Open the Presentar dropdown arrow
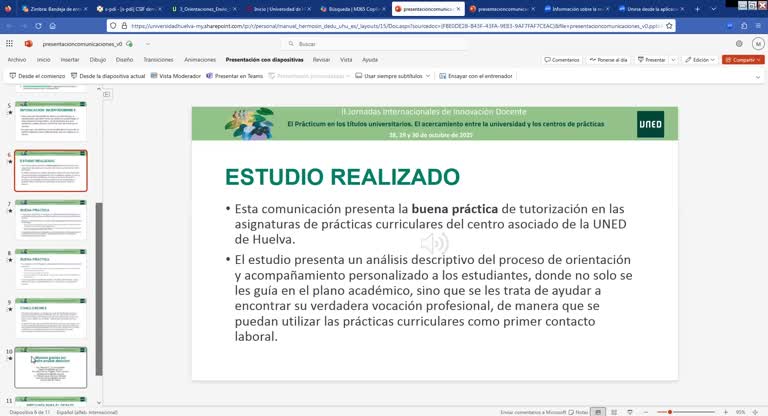This screenshot has width=768, height=416. click(x=673, y=60)
